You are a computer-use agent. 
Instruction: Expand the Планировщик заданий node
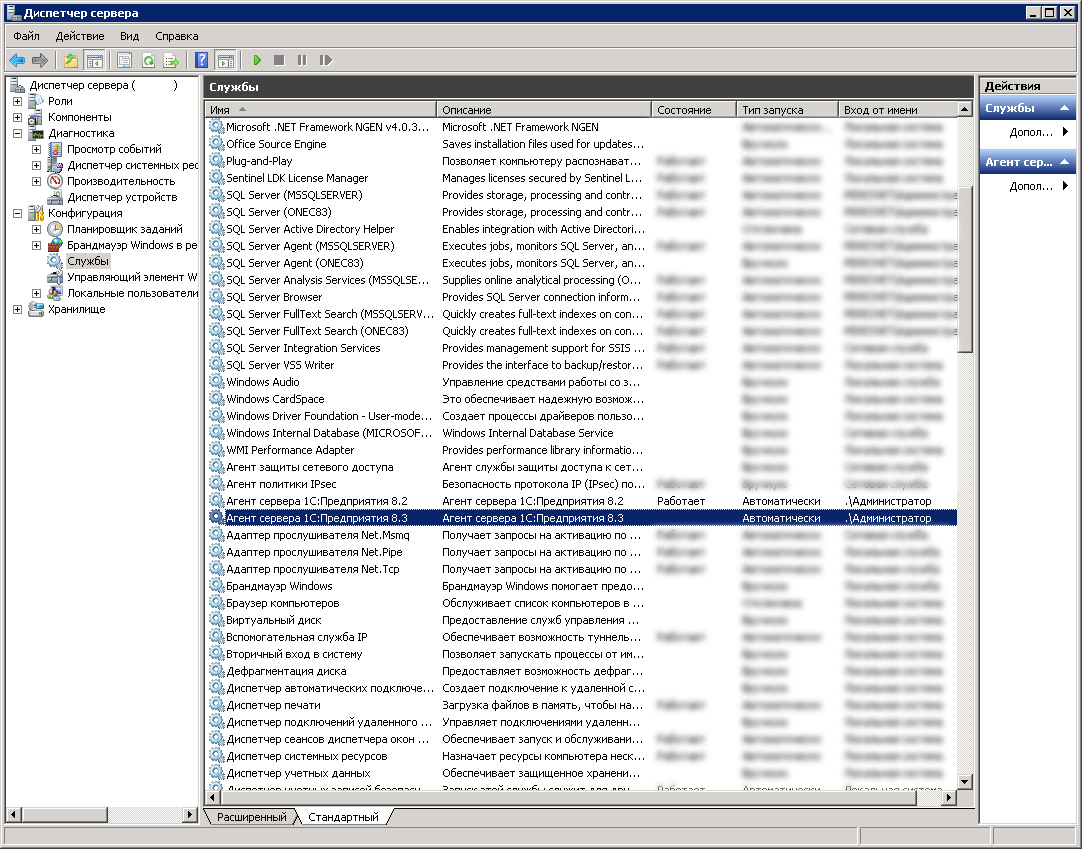coord(37,229)
